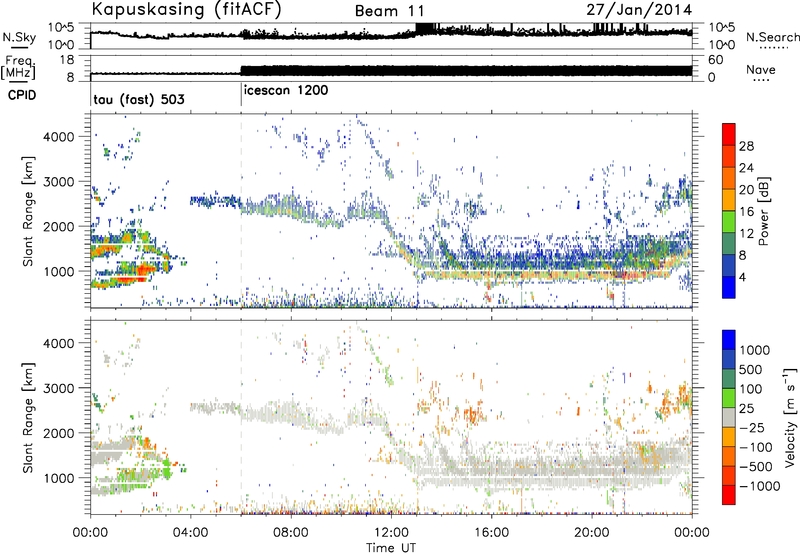Click the '4000' tick on power panel
800x554 pixels.
click(59, 137)
